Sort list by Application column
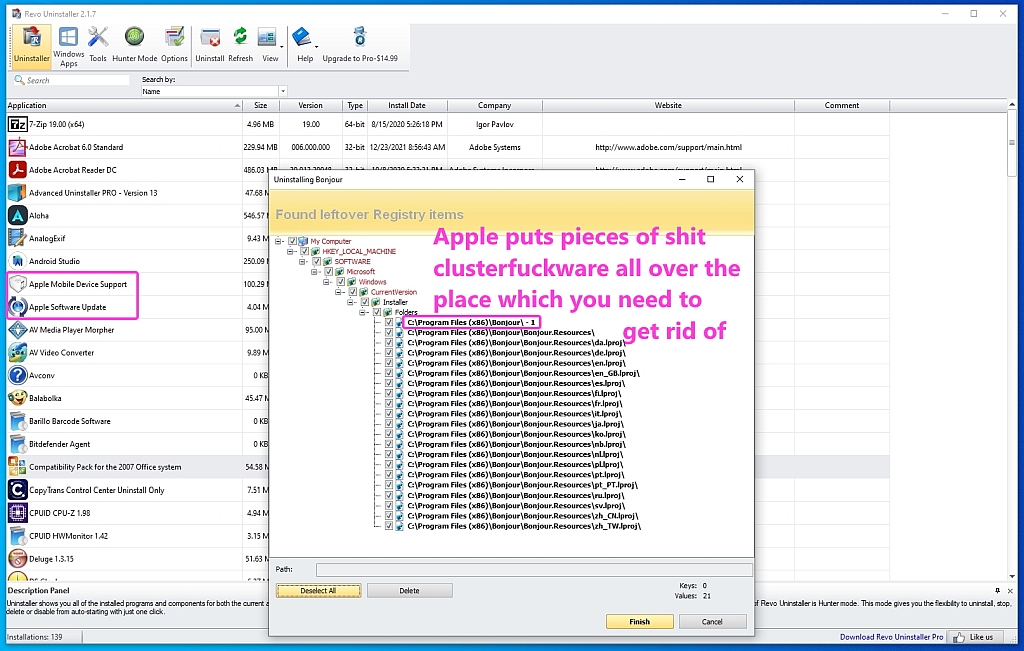 click(x=124, y=105)
